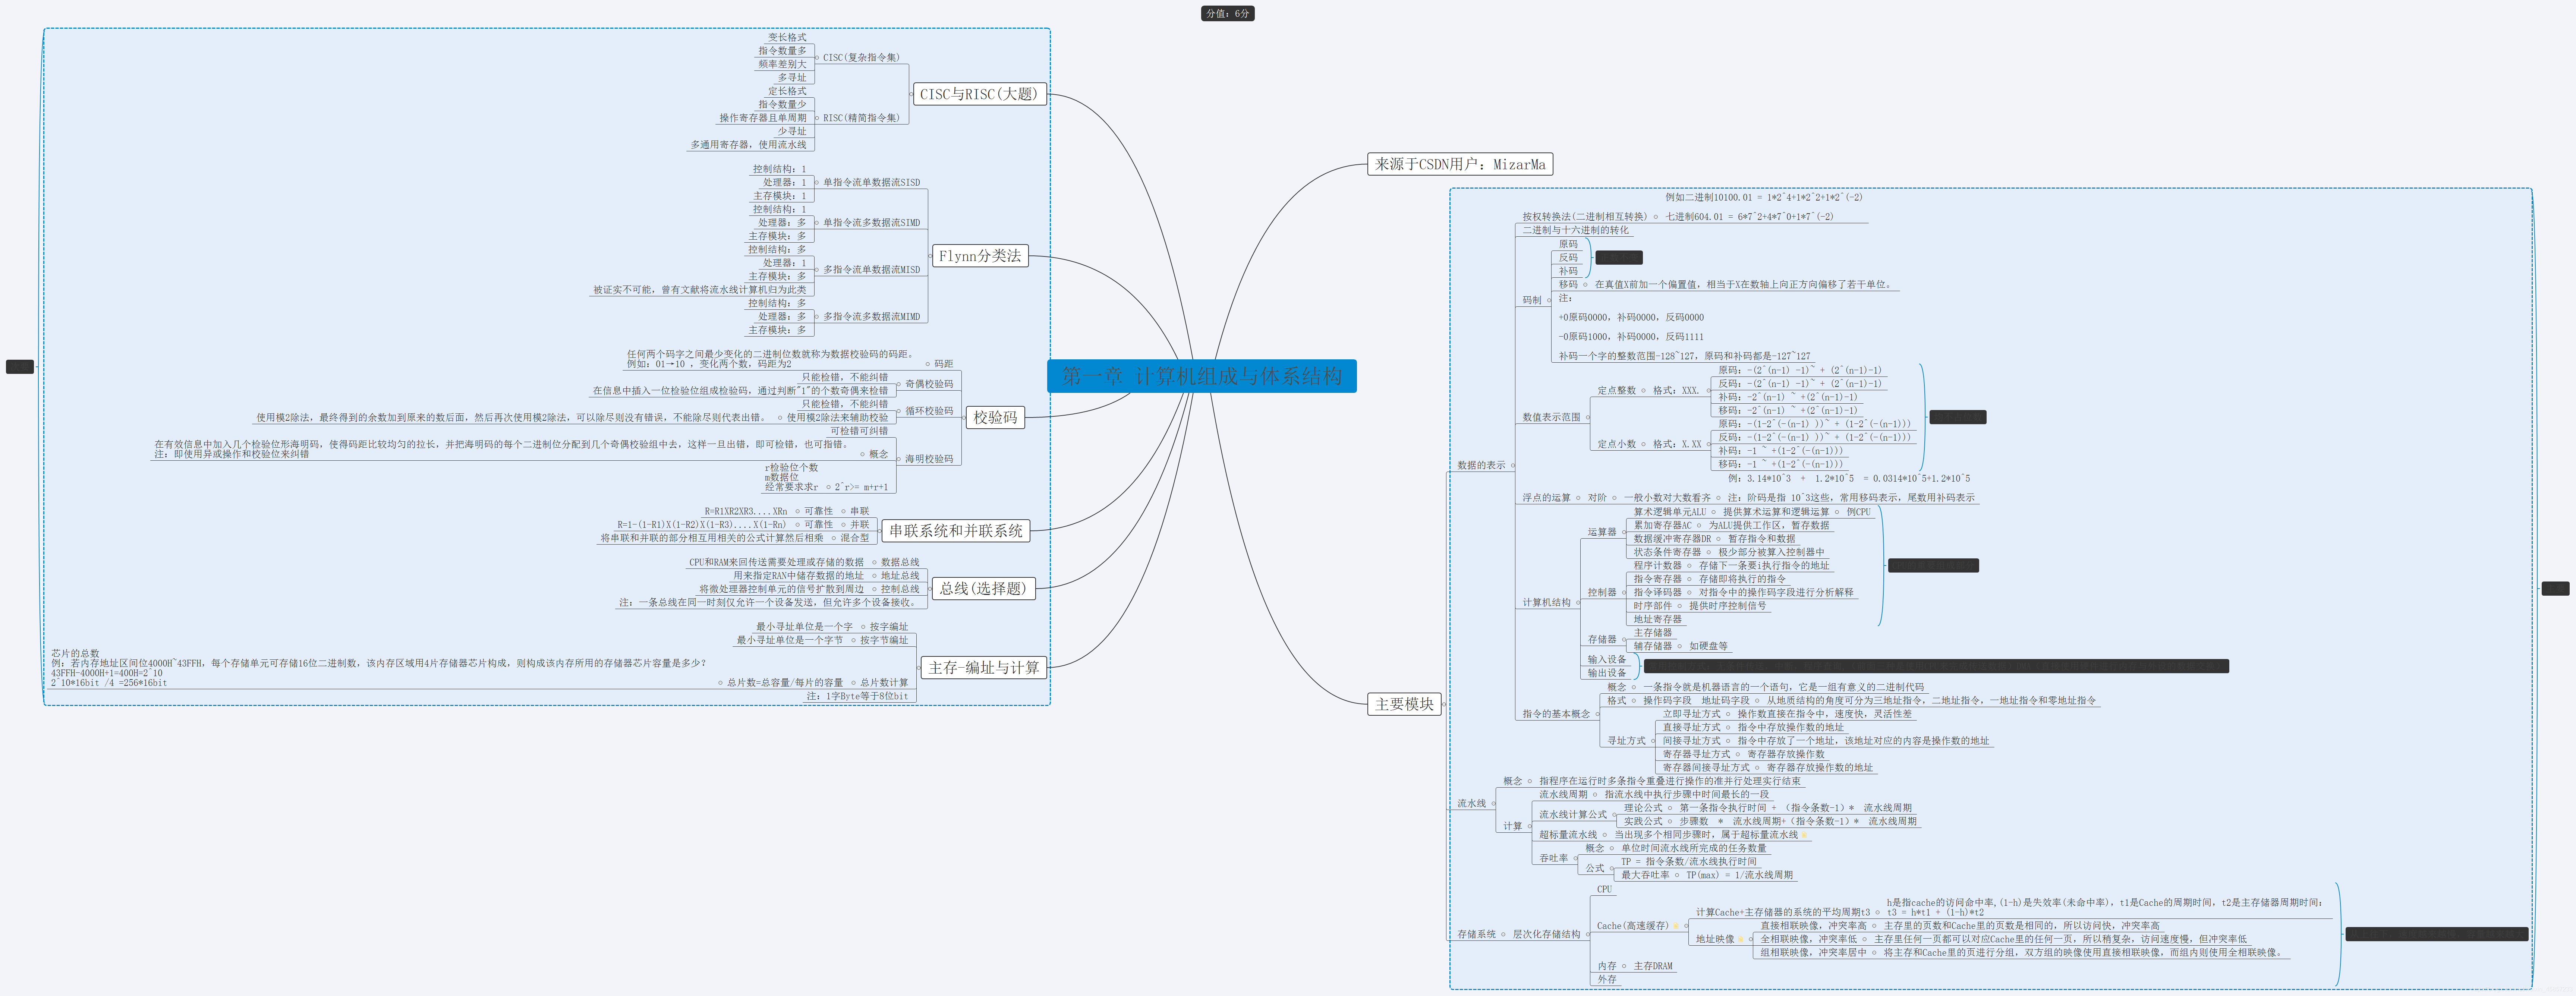Select the 来源于CSDN用户:MizarMa topic

(x=1460, y=164)
